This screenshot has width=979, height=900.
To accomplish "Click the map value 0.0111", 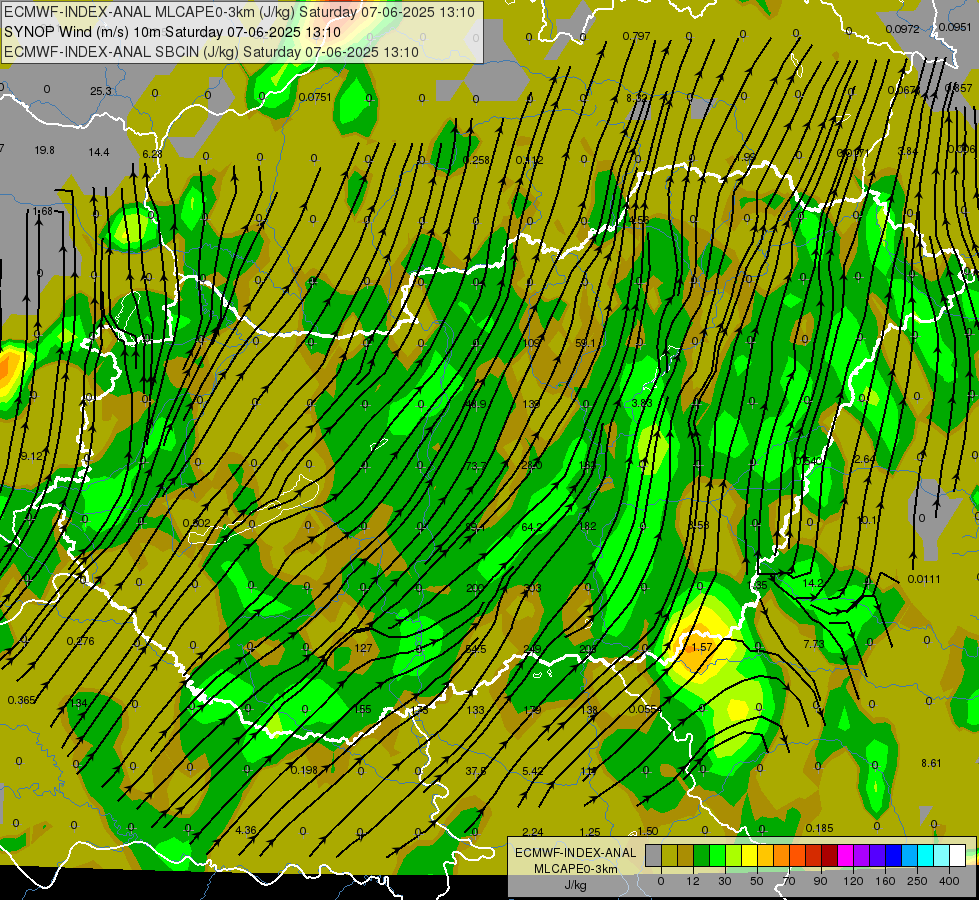I will pyautogui.click(x=923, y=579).
